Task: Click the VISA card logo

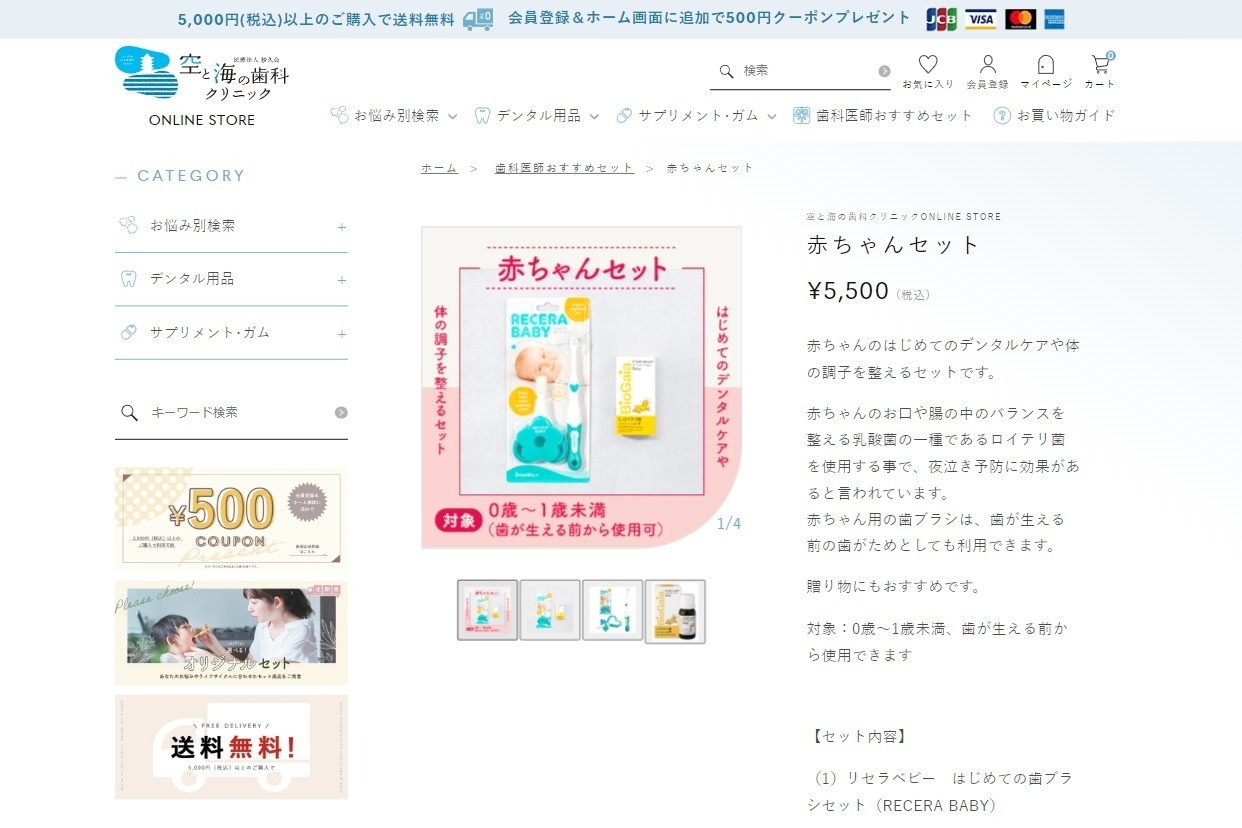Action: coord(981,19)
